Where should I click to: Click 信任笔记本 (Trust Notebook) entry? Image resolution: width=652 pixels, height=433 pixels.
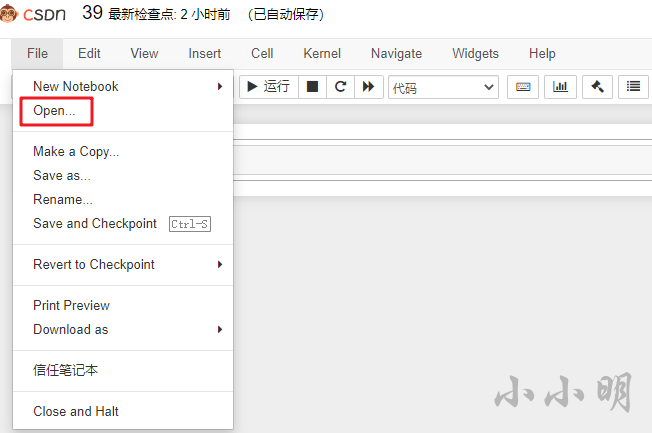pos(123,370)
